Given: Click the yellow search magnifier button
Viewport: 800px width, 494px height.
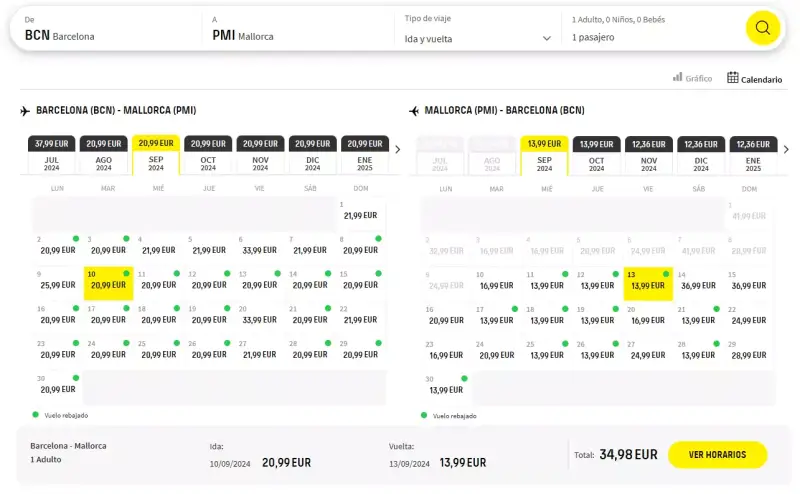Looking at the screenshot, I should (x=762, y=28).
